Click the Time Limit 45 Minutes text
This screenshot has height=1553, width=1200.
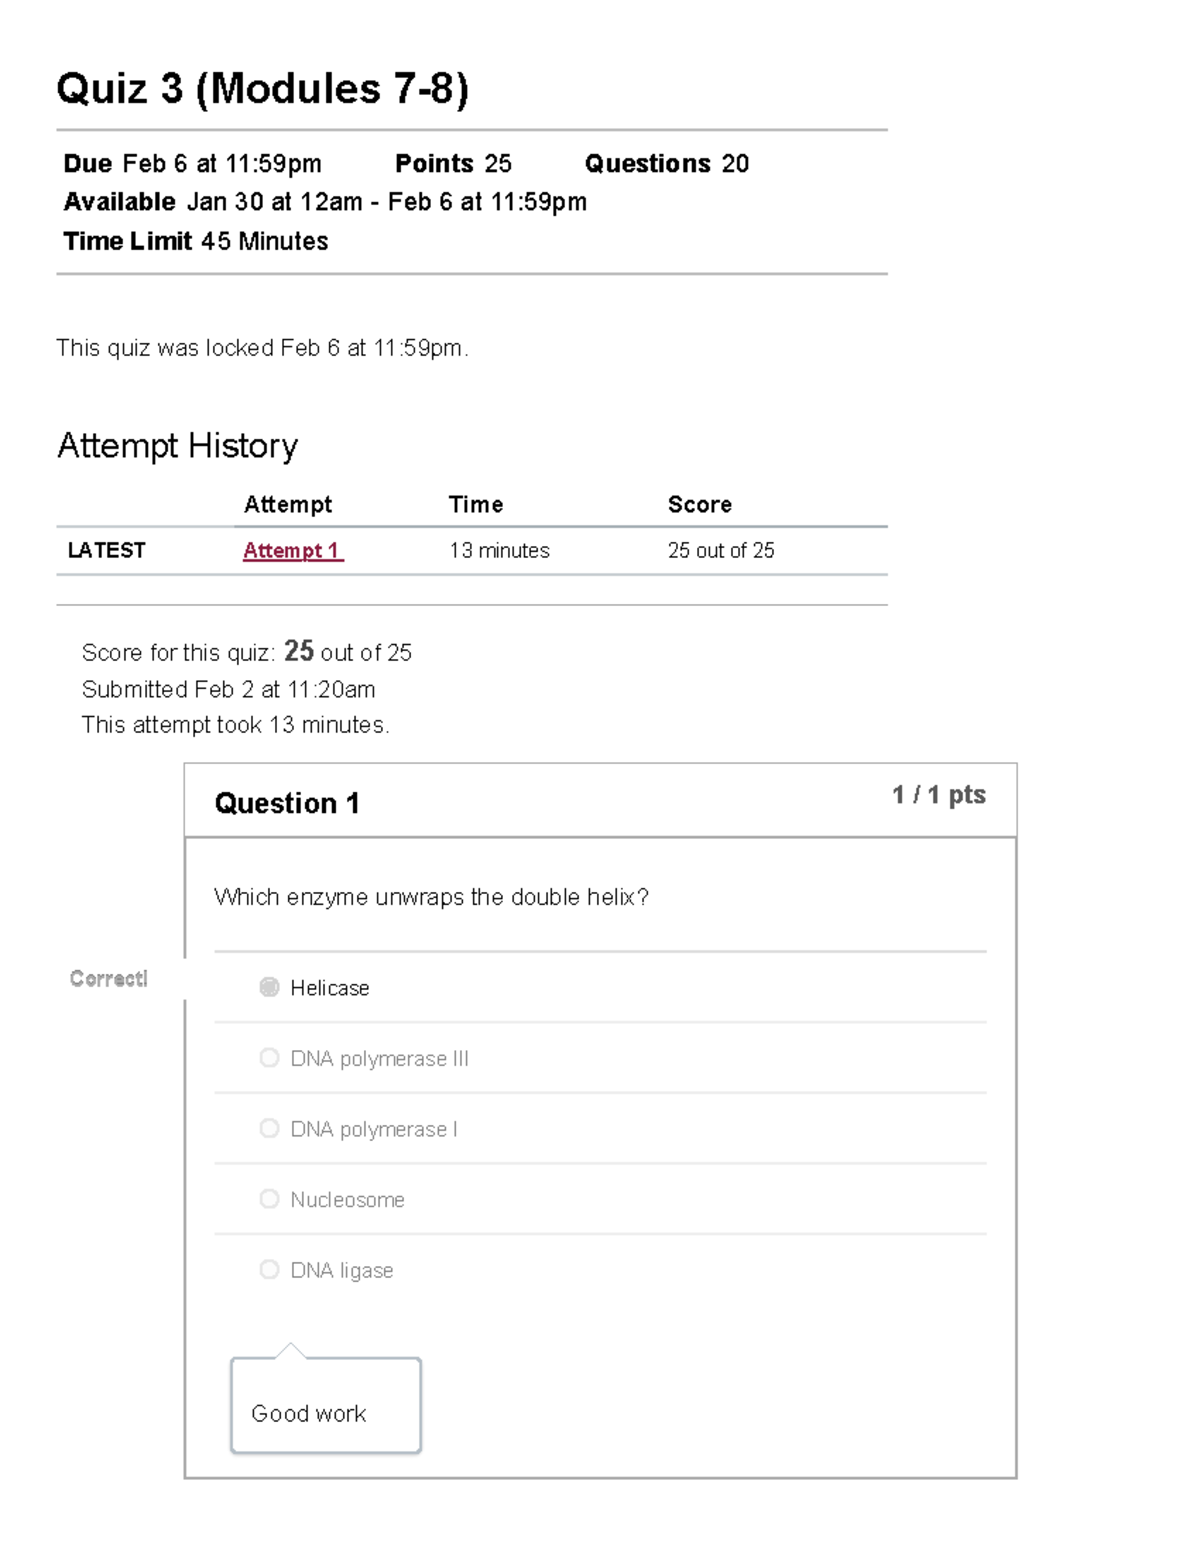[196, 242]
